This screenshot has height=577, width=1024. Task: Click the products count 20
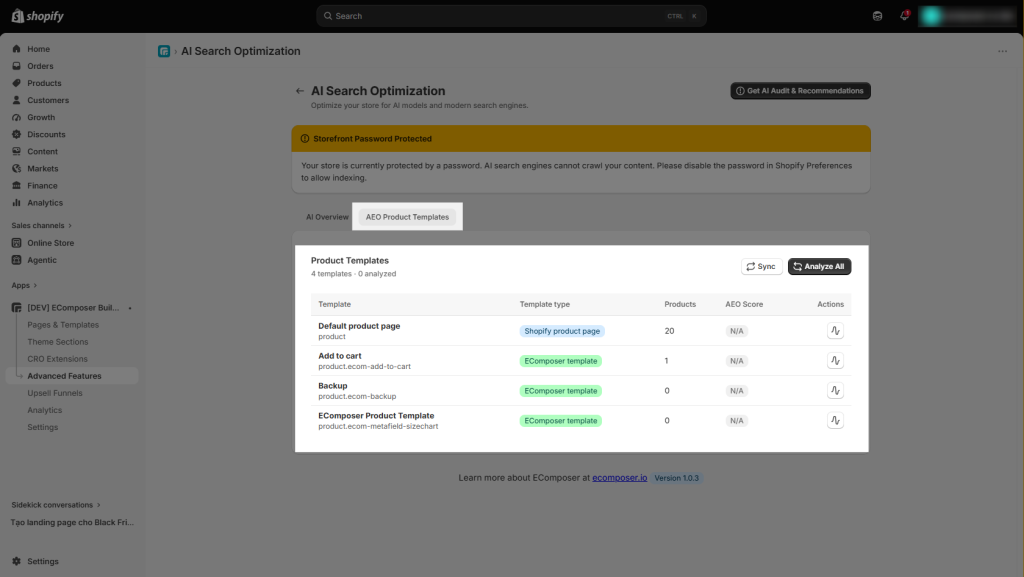tap(669, 331)
